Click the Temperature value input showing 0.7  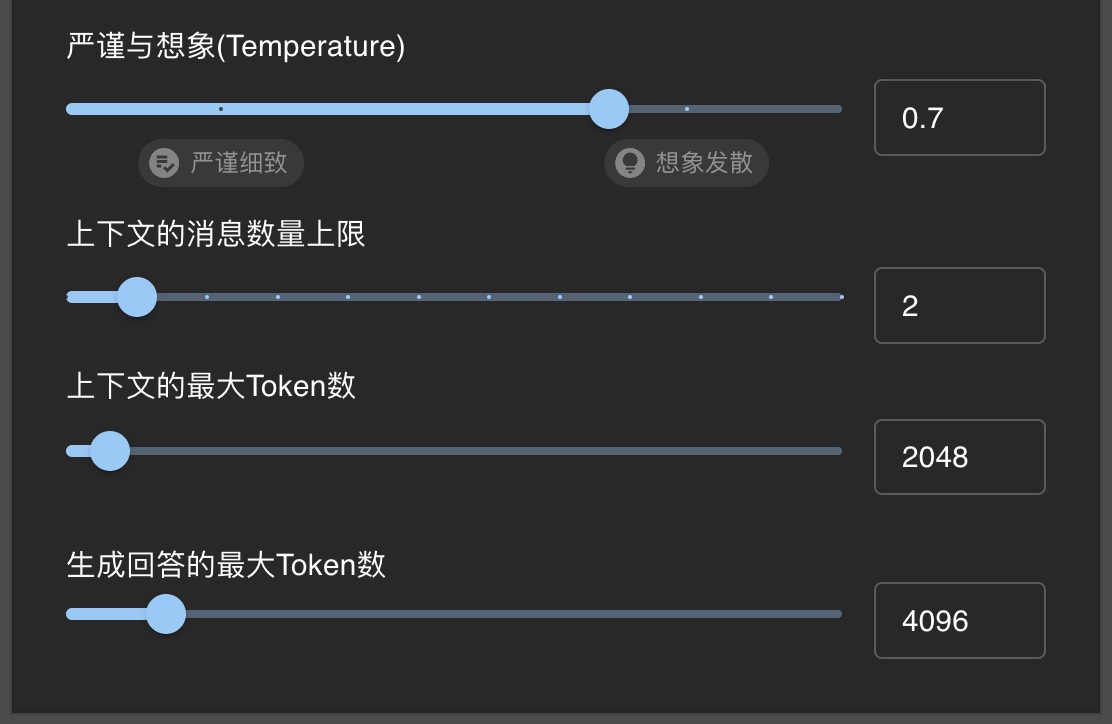point(958,117)
